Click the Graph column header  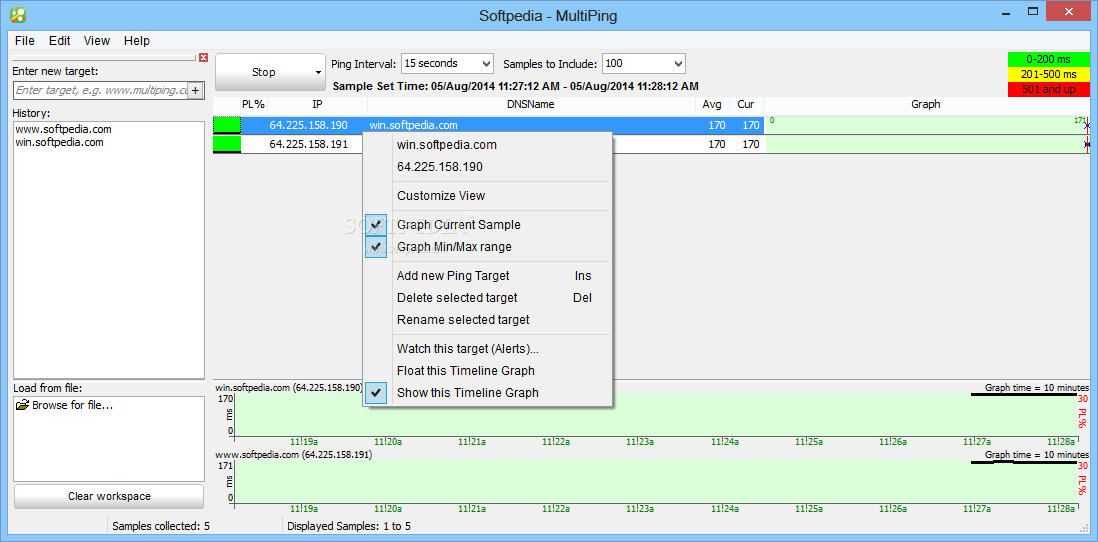[x=926, y=104]
